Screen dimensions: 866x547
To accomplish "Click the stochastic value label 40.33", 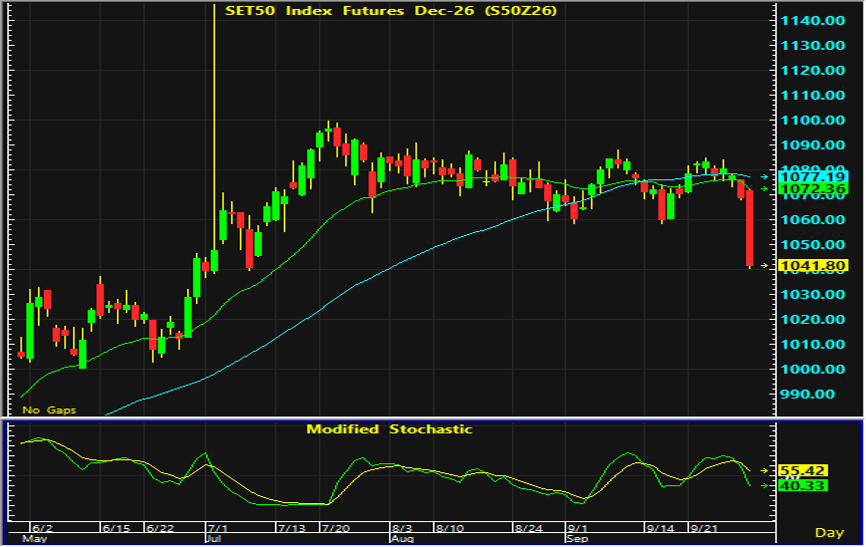I will tap(802, 486).
